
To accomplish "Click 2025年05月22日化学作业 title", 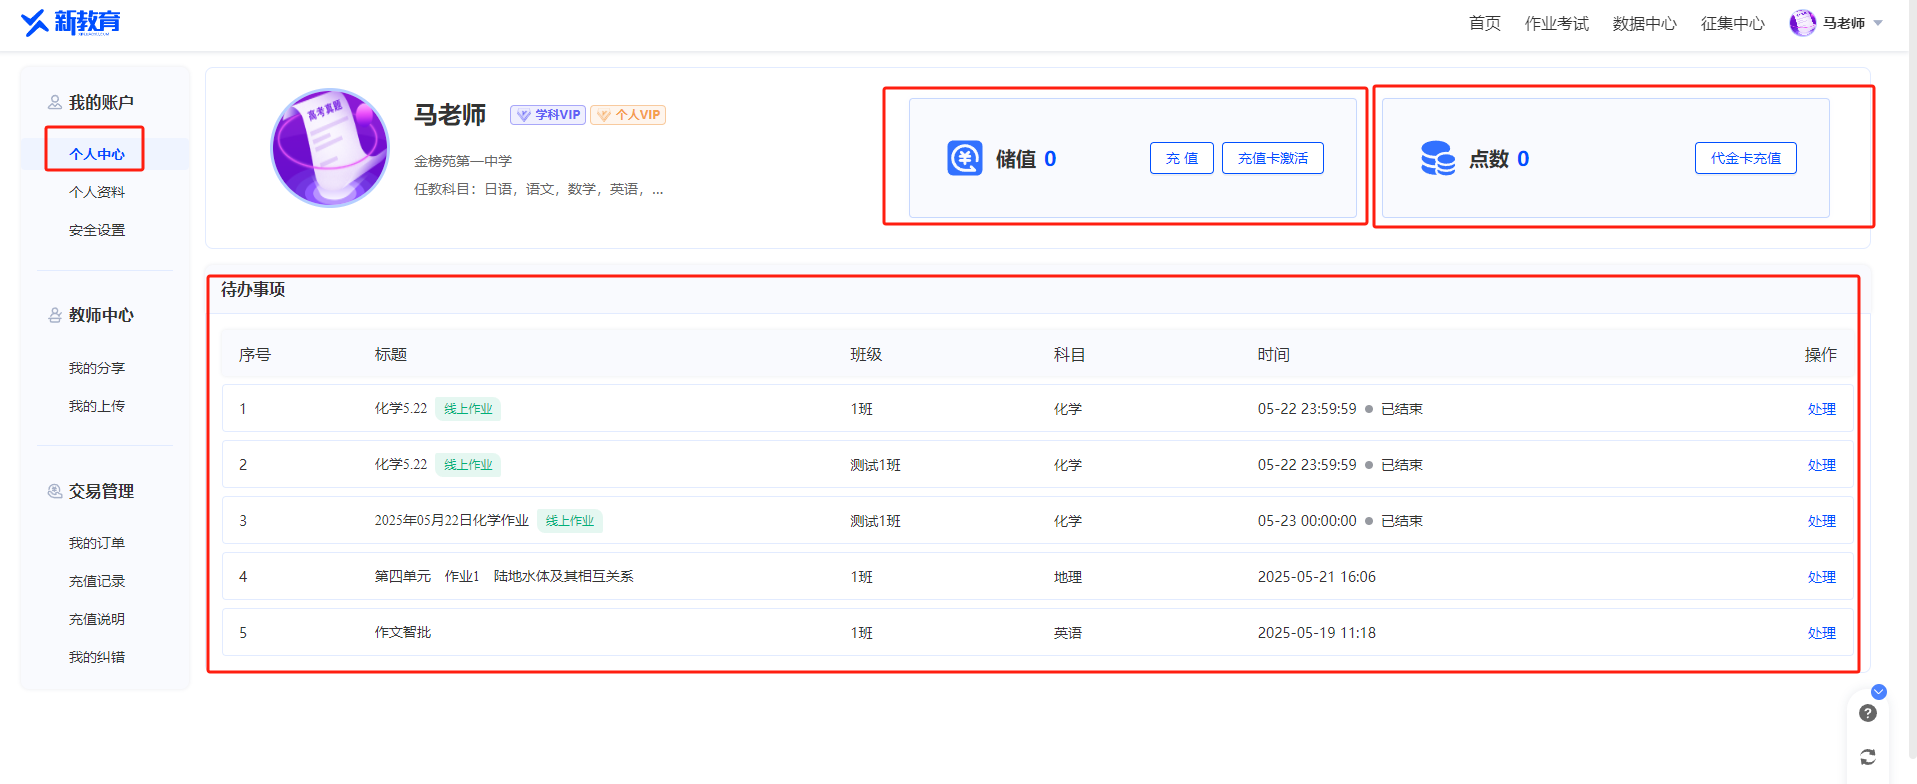I will click(452, 520).
